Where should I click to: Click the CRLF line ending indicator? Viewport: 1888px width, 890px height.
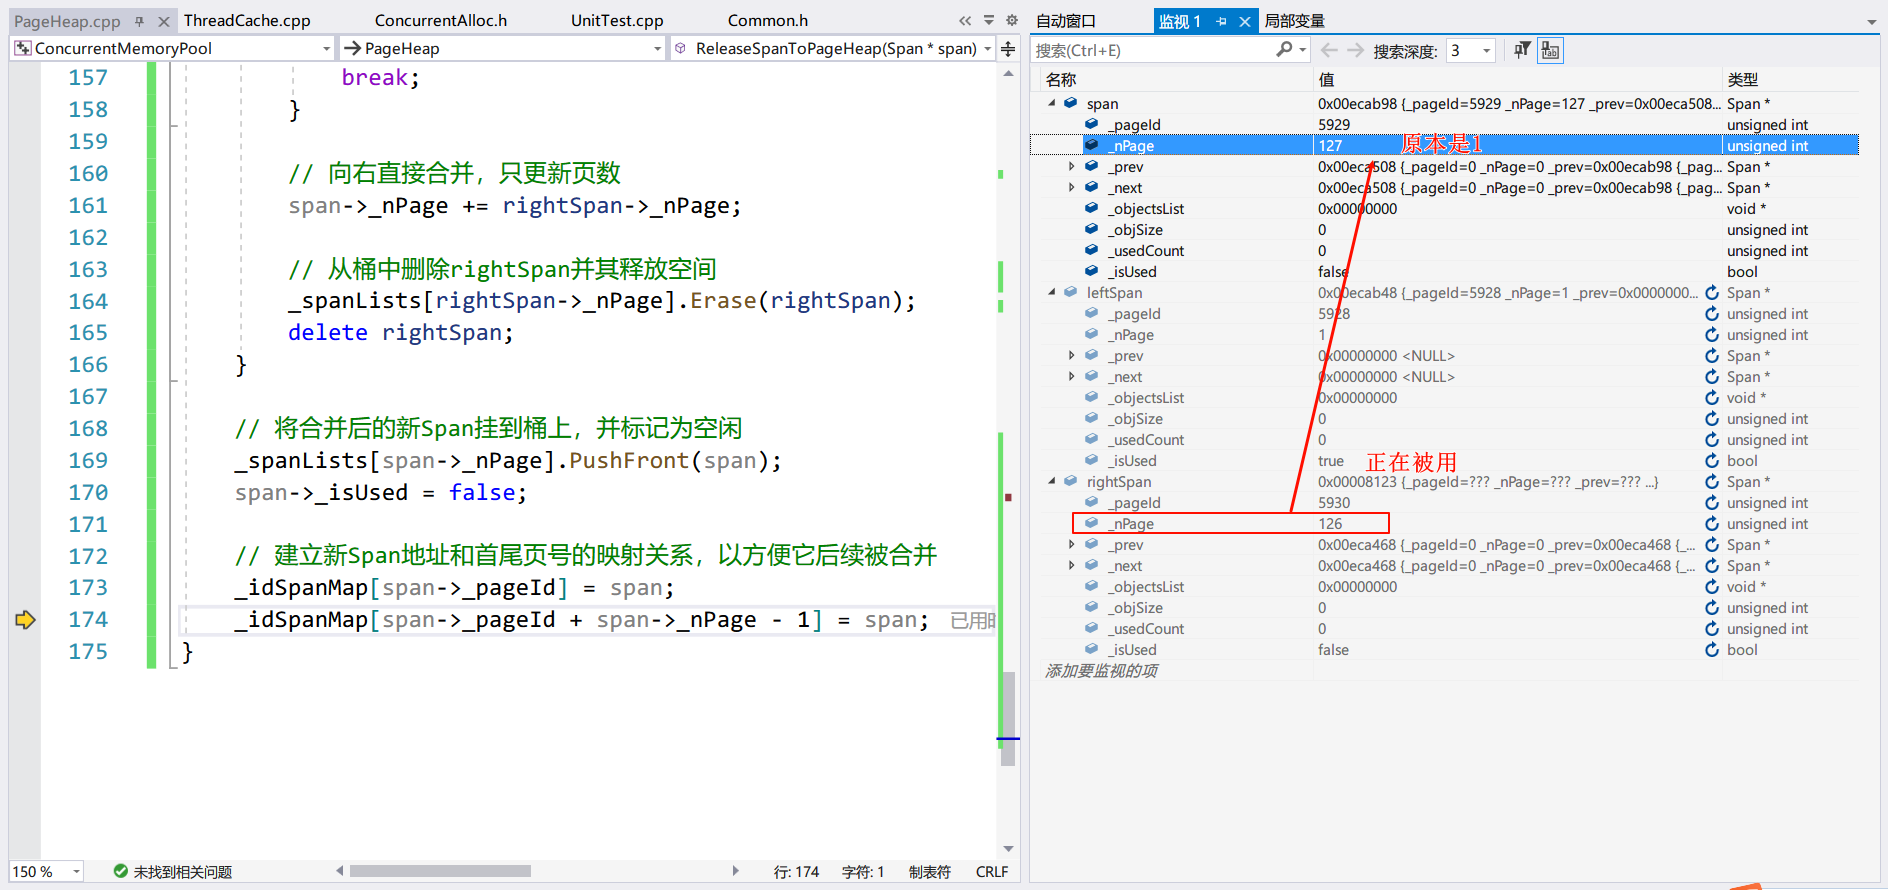[x=991, y=872]
